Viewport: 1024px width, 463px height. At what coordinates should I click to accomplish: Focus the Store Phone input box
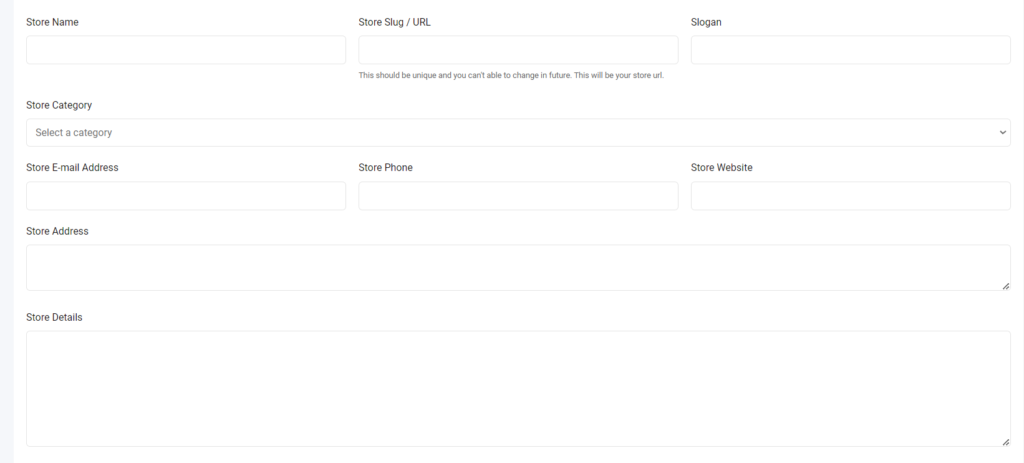[x=518, y=196]
